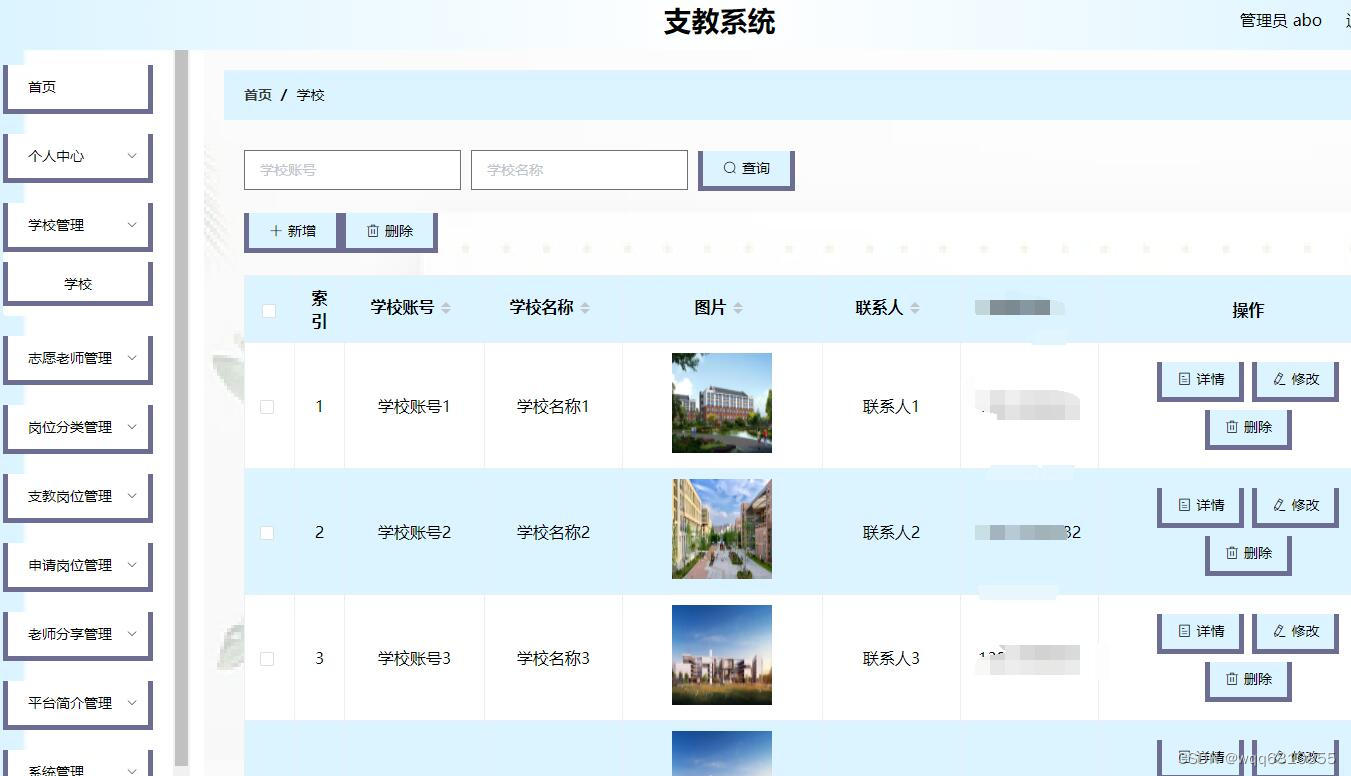Click the 查询 search button

pos(746,169)
